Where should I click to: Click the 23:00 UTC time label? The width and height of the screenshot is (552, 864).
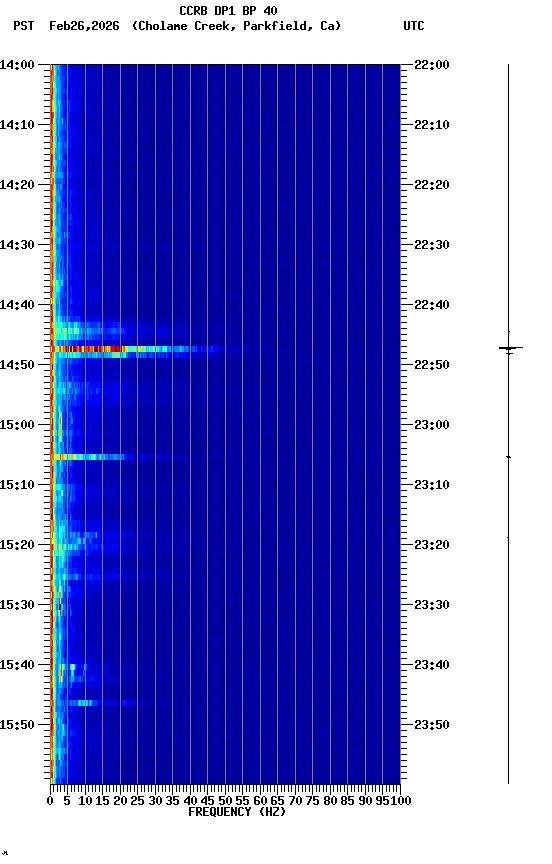(432, 425)
